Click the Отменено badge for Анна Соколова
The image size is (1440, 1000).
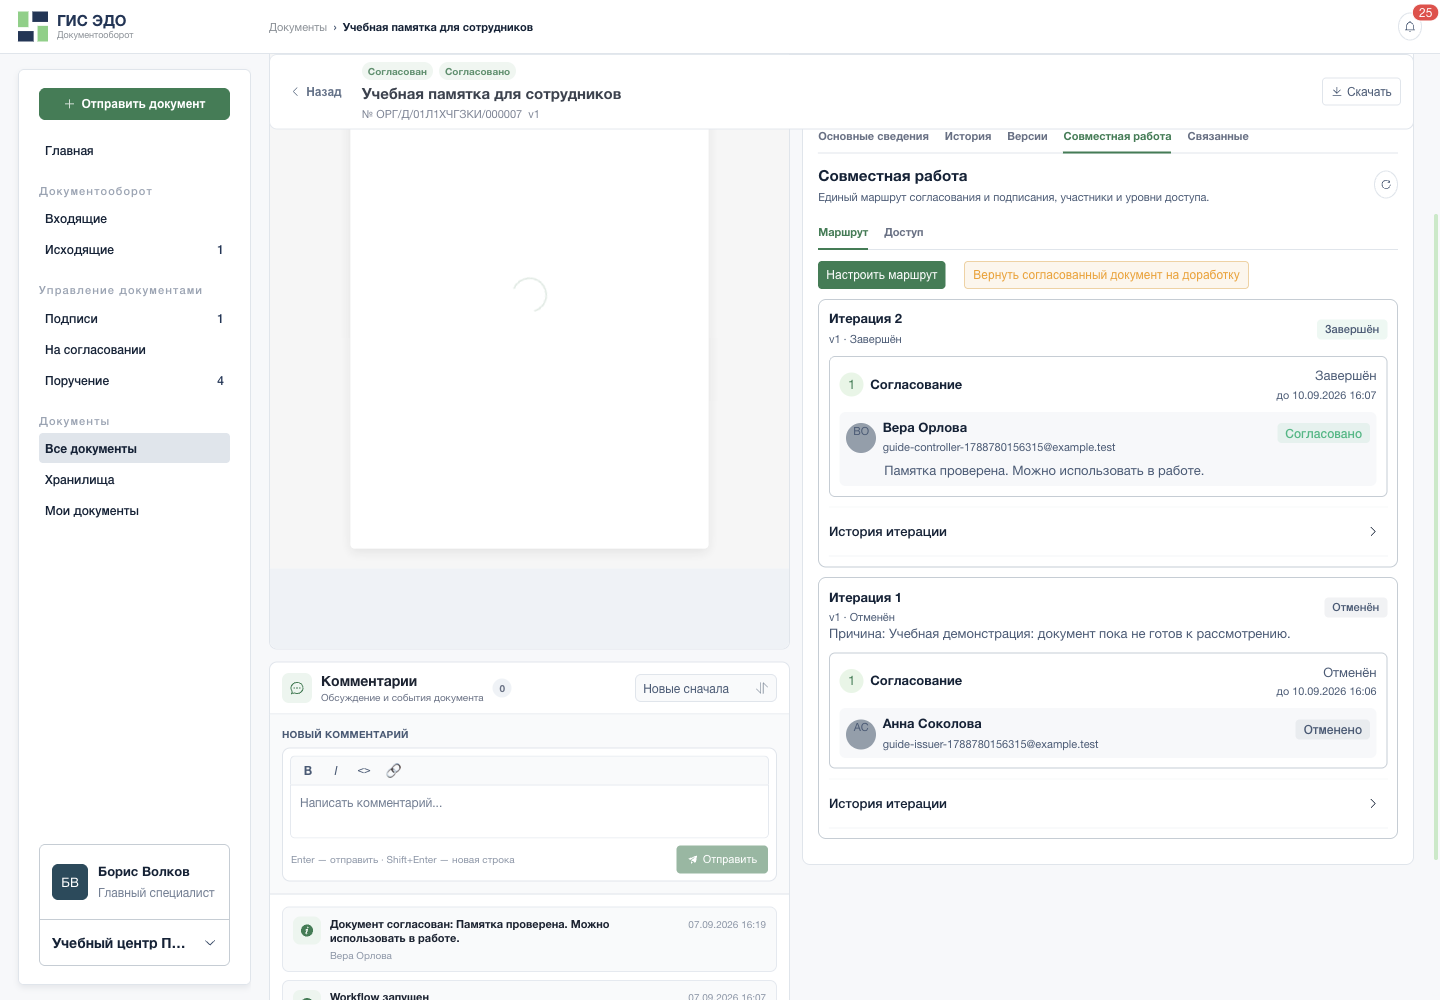click(x=1332, y=730)
